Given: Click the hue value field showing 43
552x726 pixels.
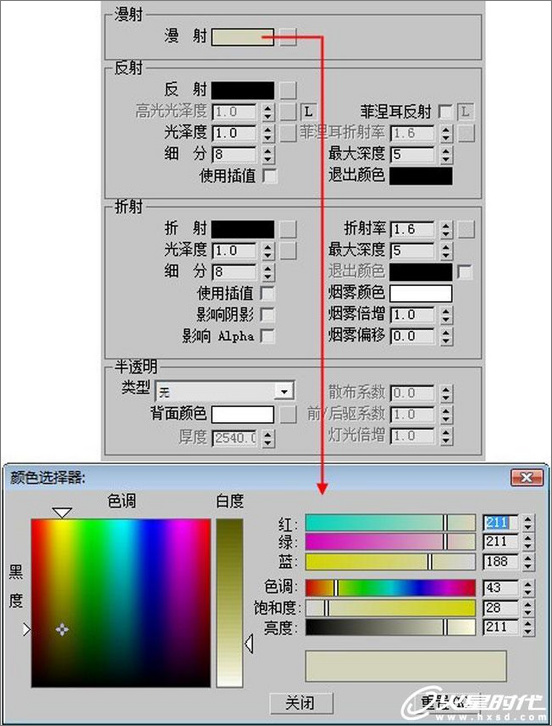Looking at the screenshot, I should tap(501, 588).
